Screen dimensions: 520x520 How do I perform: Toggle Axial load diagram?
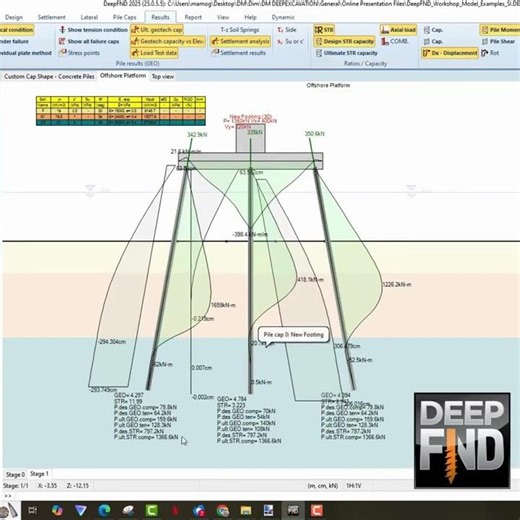click(398, 30)
